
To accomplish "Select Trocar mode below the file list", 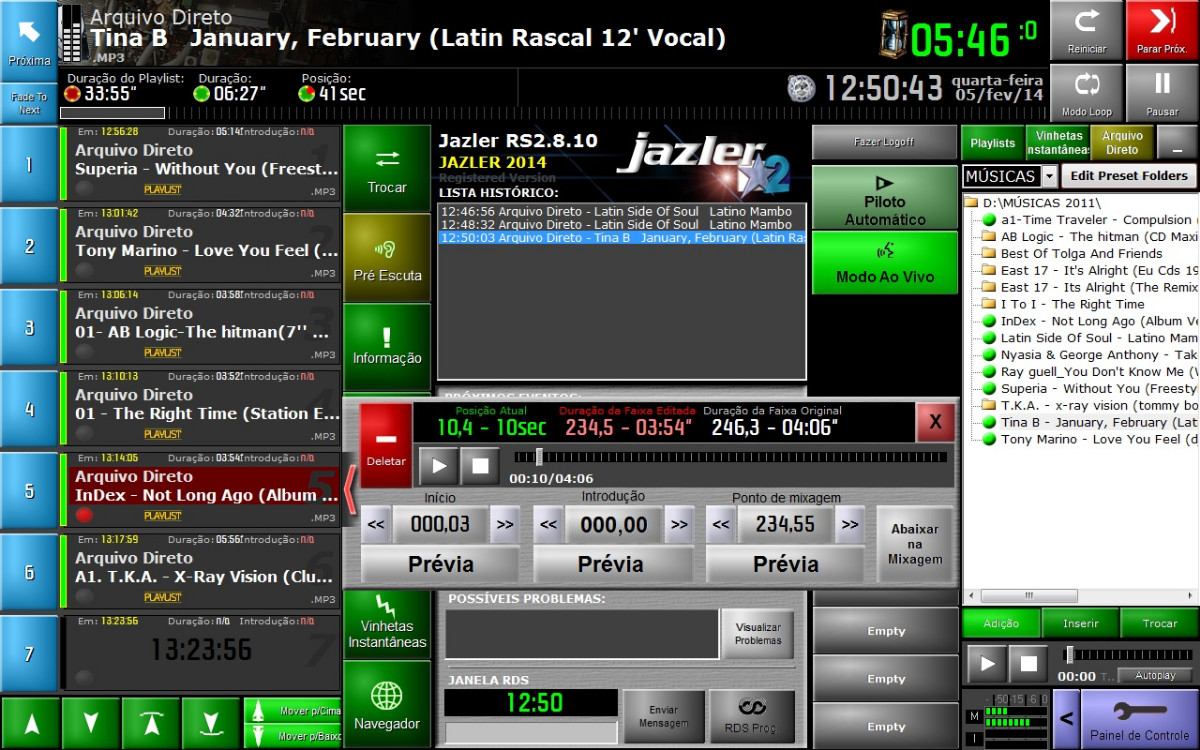I will (1160, 623).
